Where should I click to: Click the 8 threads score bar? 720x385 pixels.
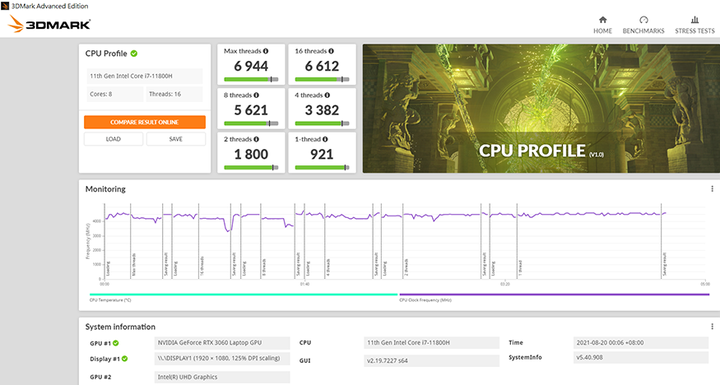click(251, 124)
